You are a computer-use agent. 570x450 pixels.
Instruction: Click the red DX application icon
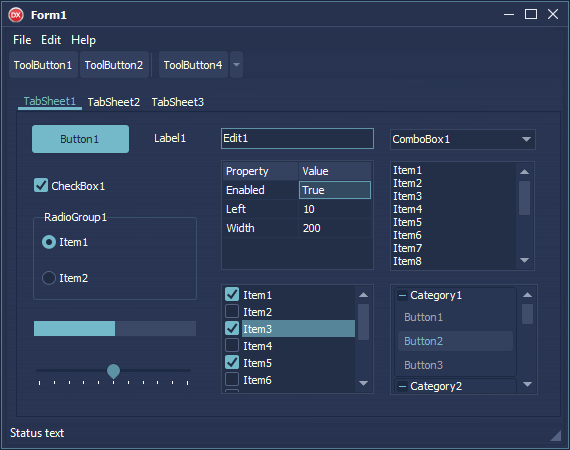pyautogui.click(x=16, y=15)
